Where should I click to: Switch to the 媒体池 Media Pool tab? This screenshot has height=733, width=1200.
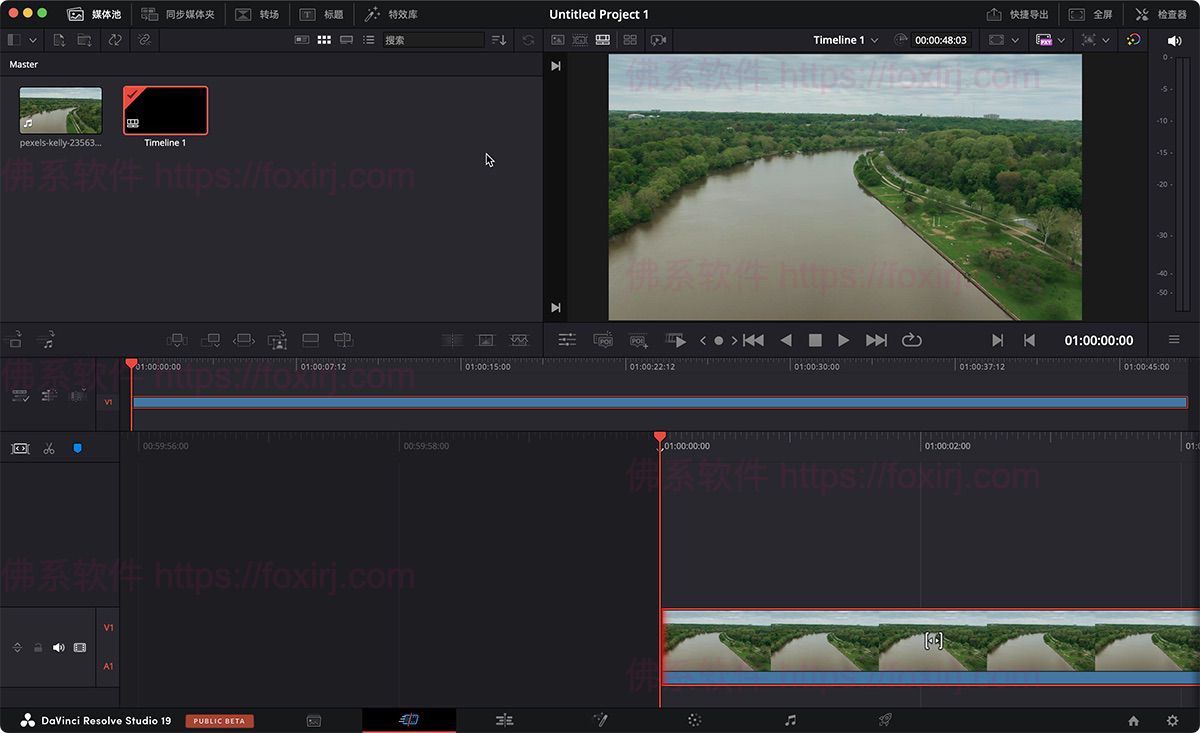90,14
